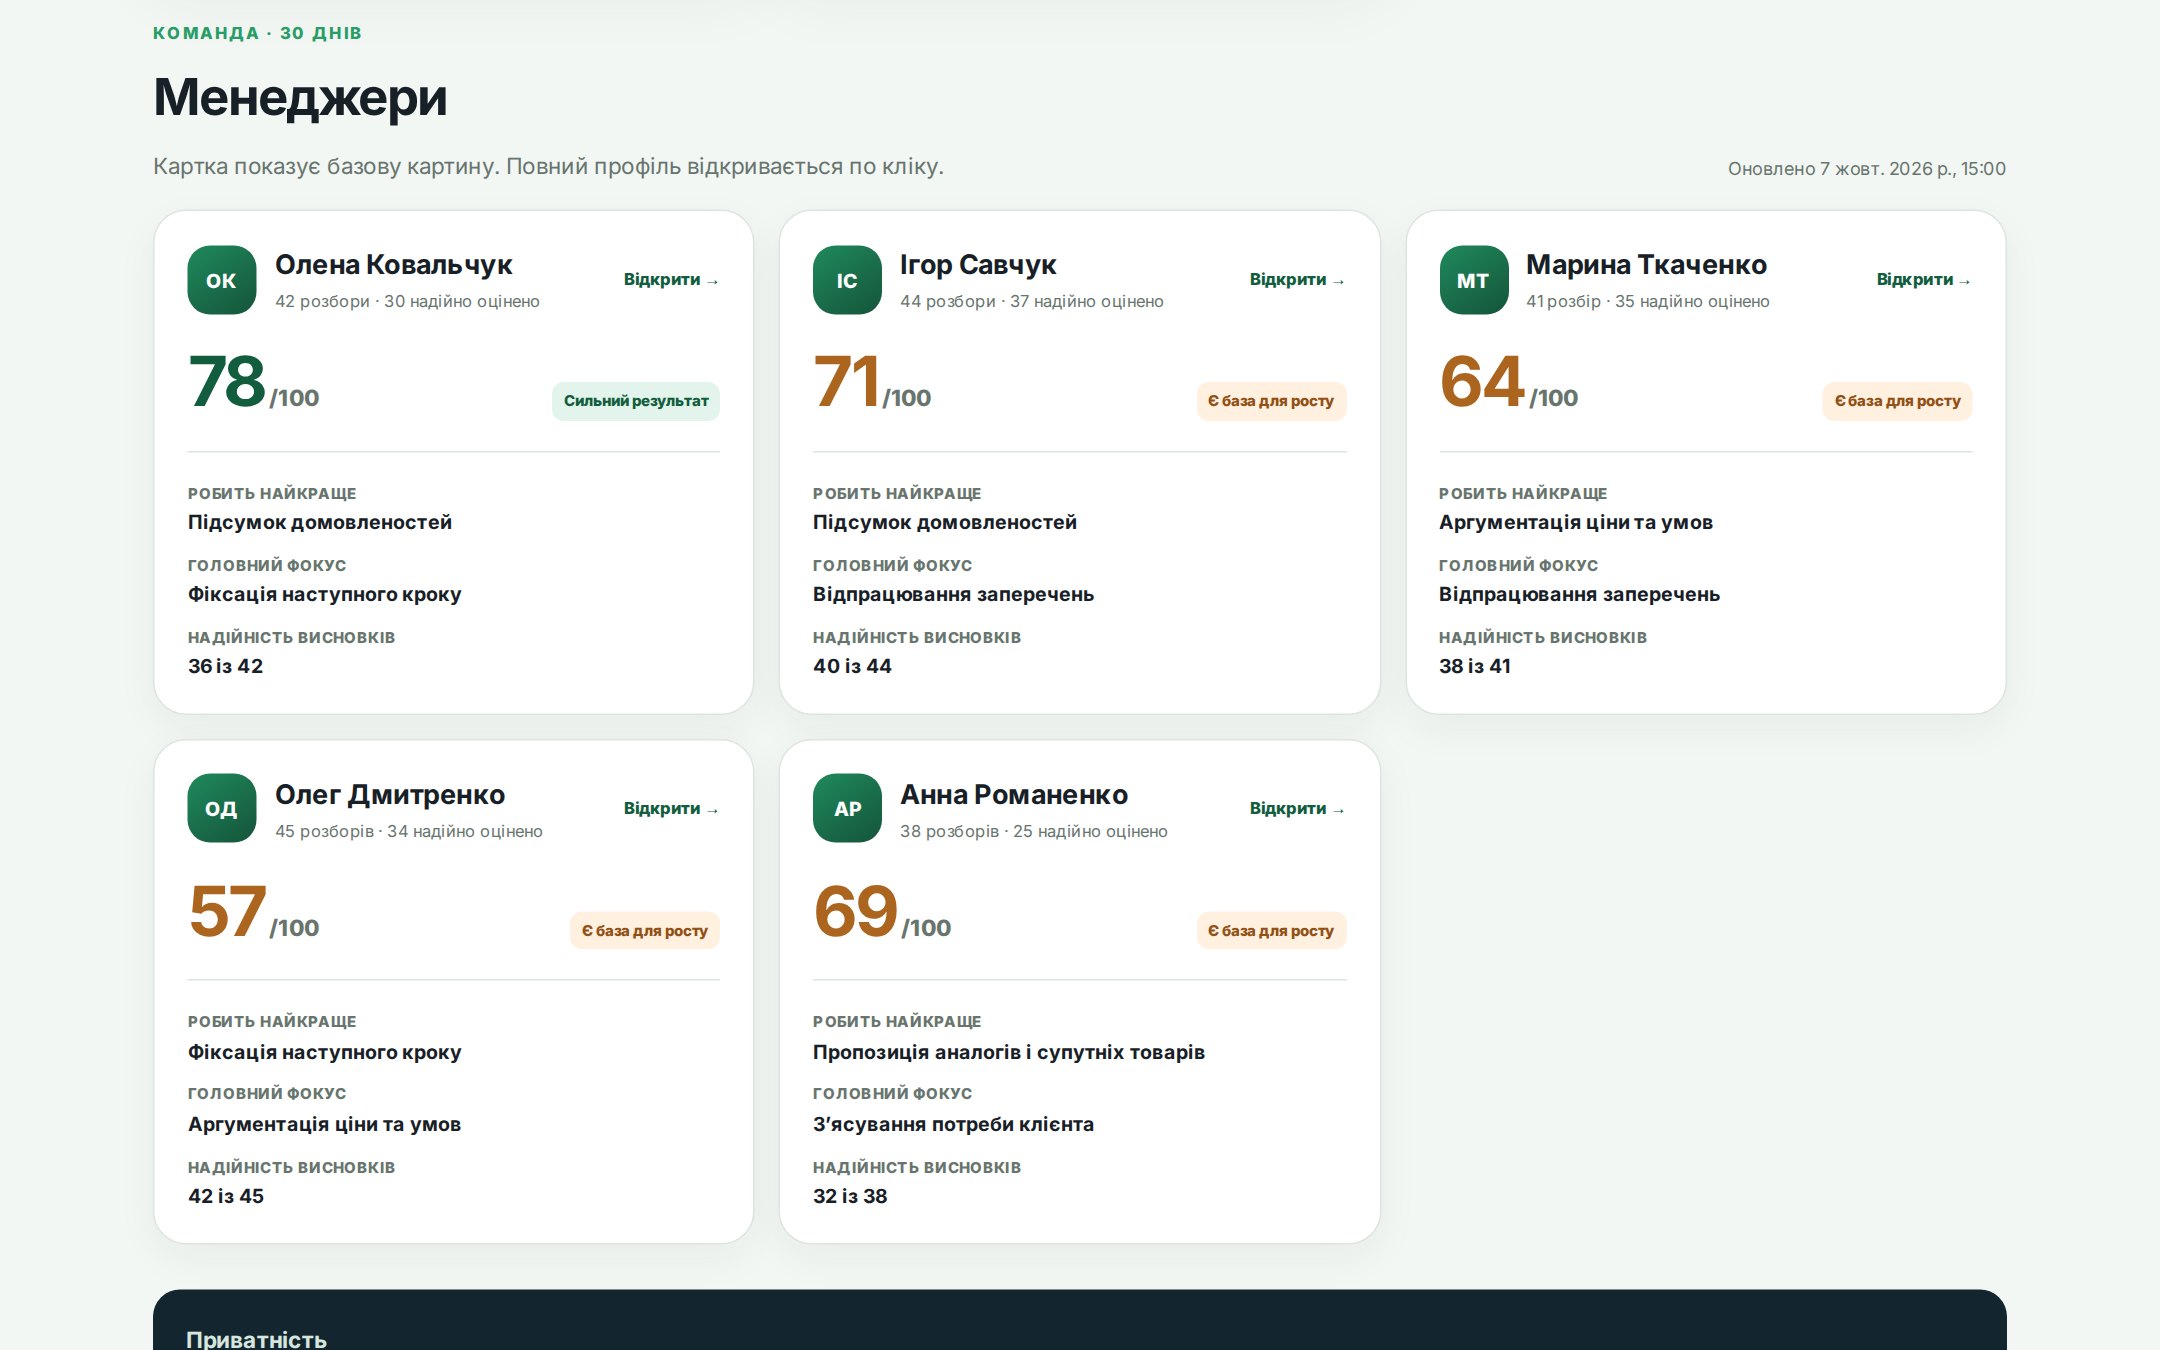The height and width of the screenshot is (1350, 2160).
Task: Click the ІС avatar for Ігор Савчук
Action: 847,280
